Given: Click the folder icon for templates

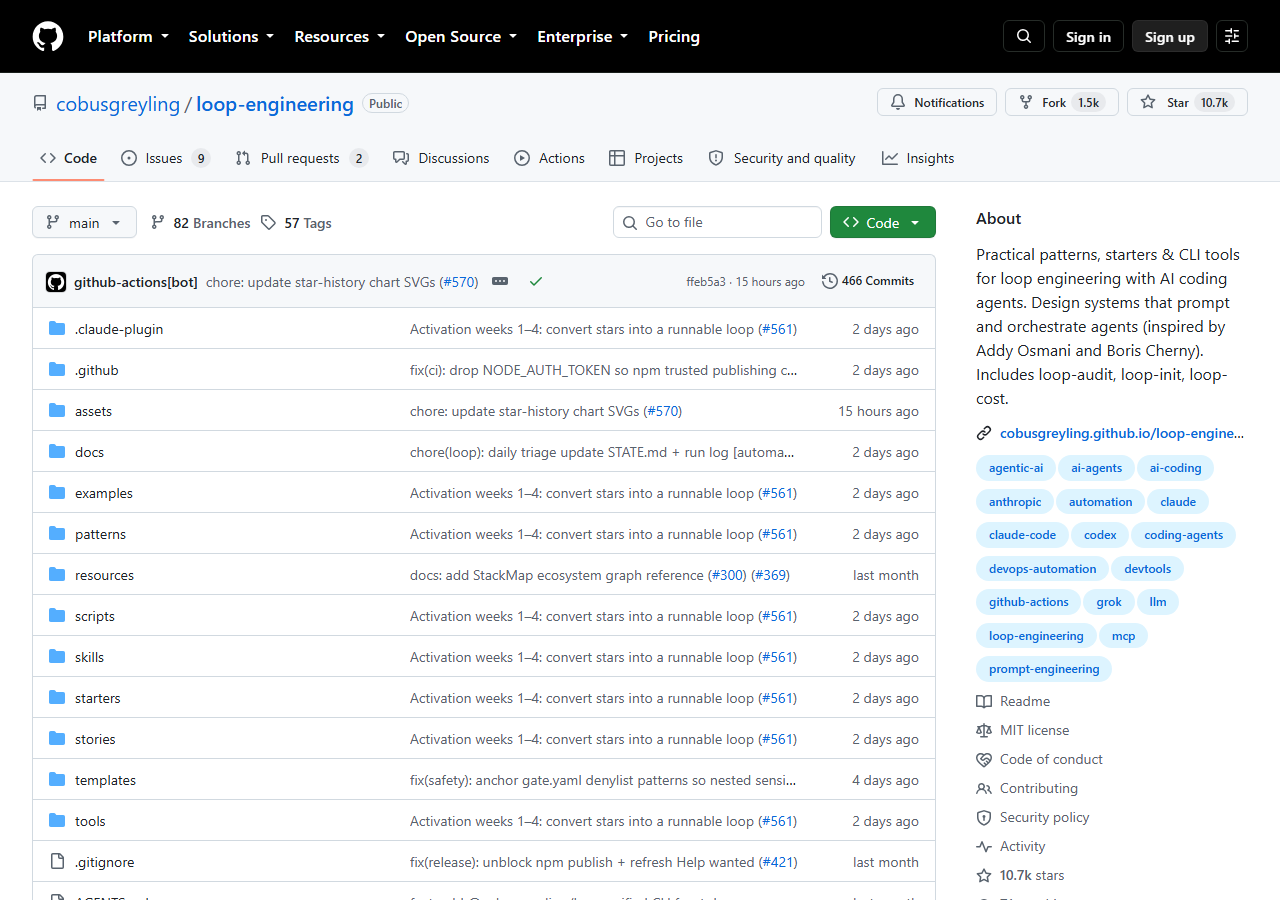Looking at the screenshot, I should pos(57,780).
